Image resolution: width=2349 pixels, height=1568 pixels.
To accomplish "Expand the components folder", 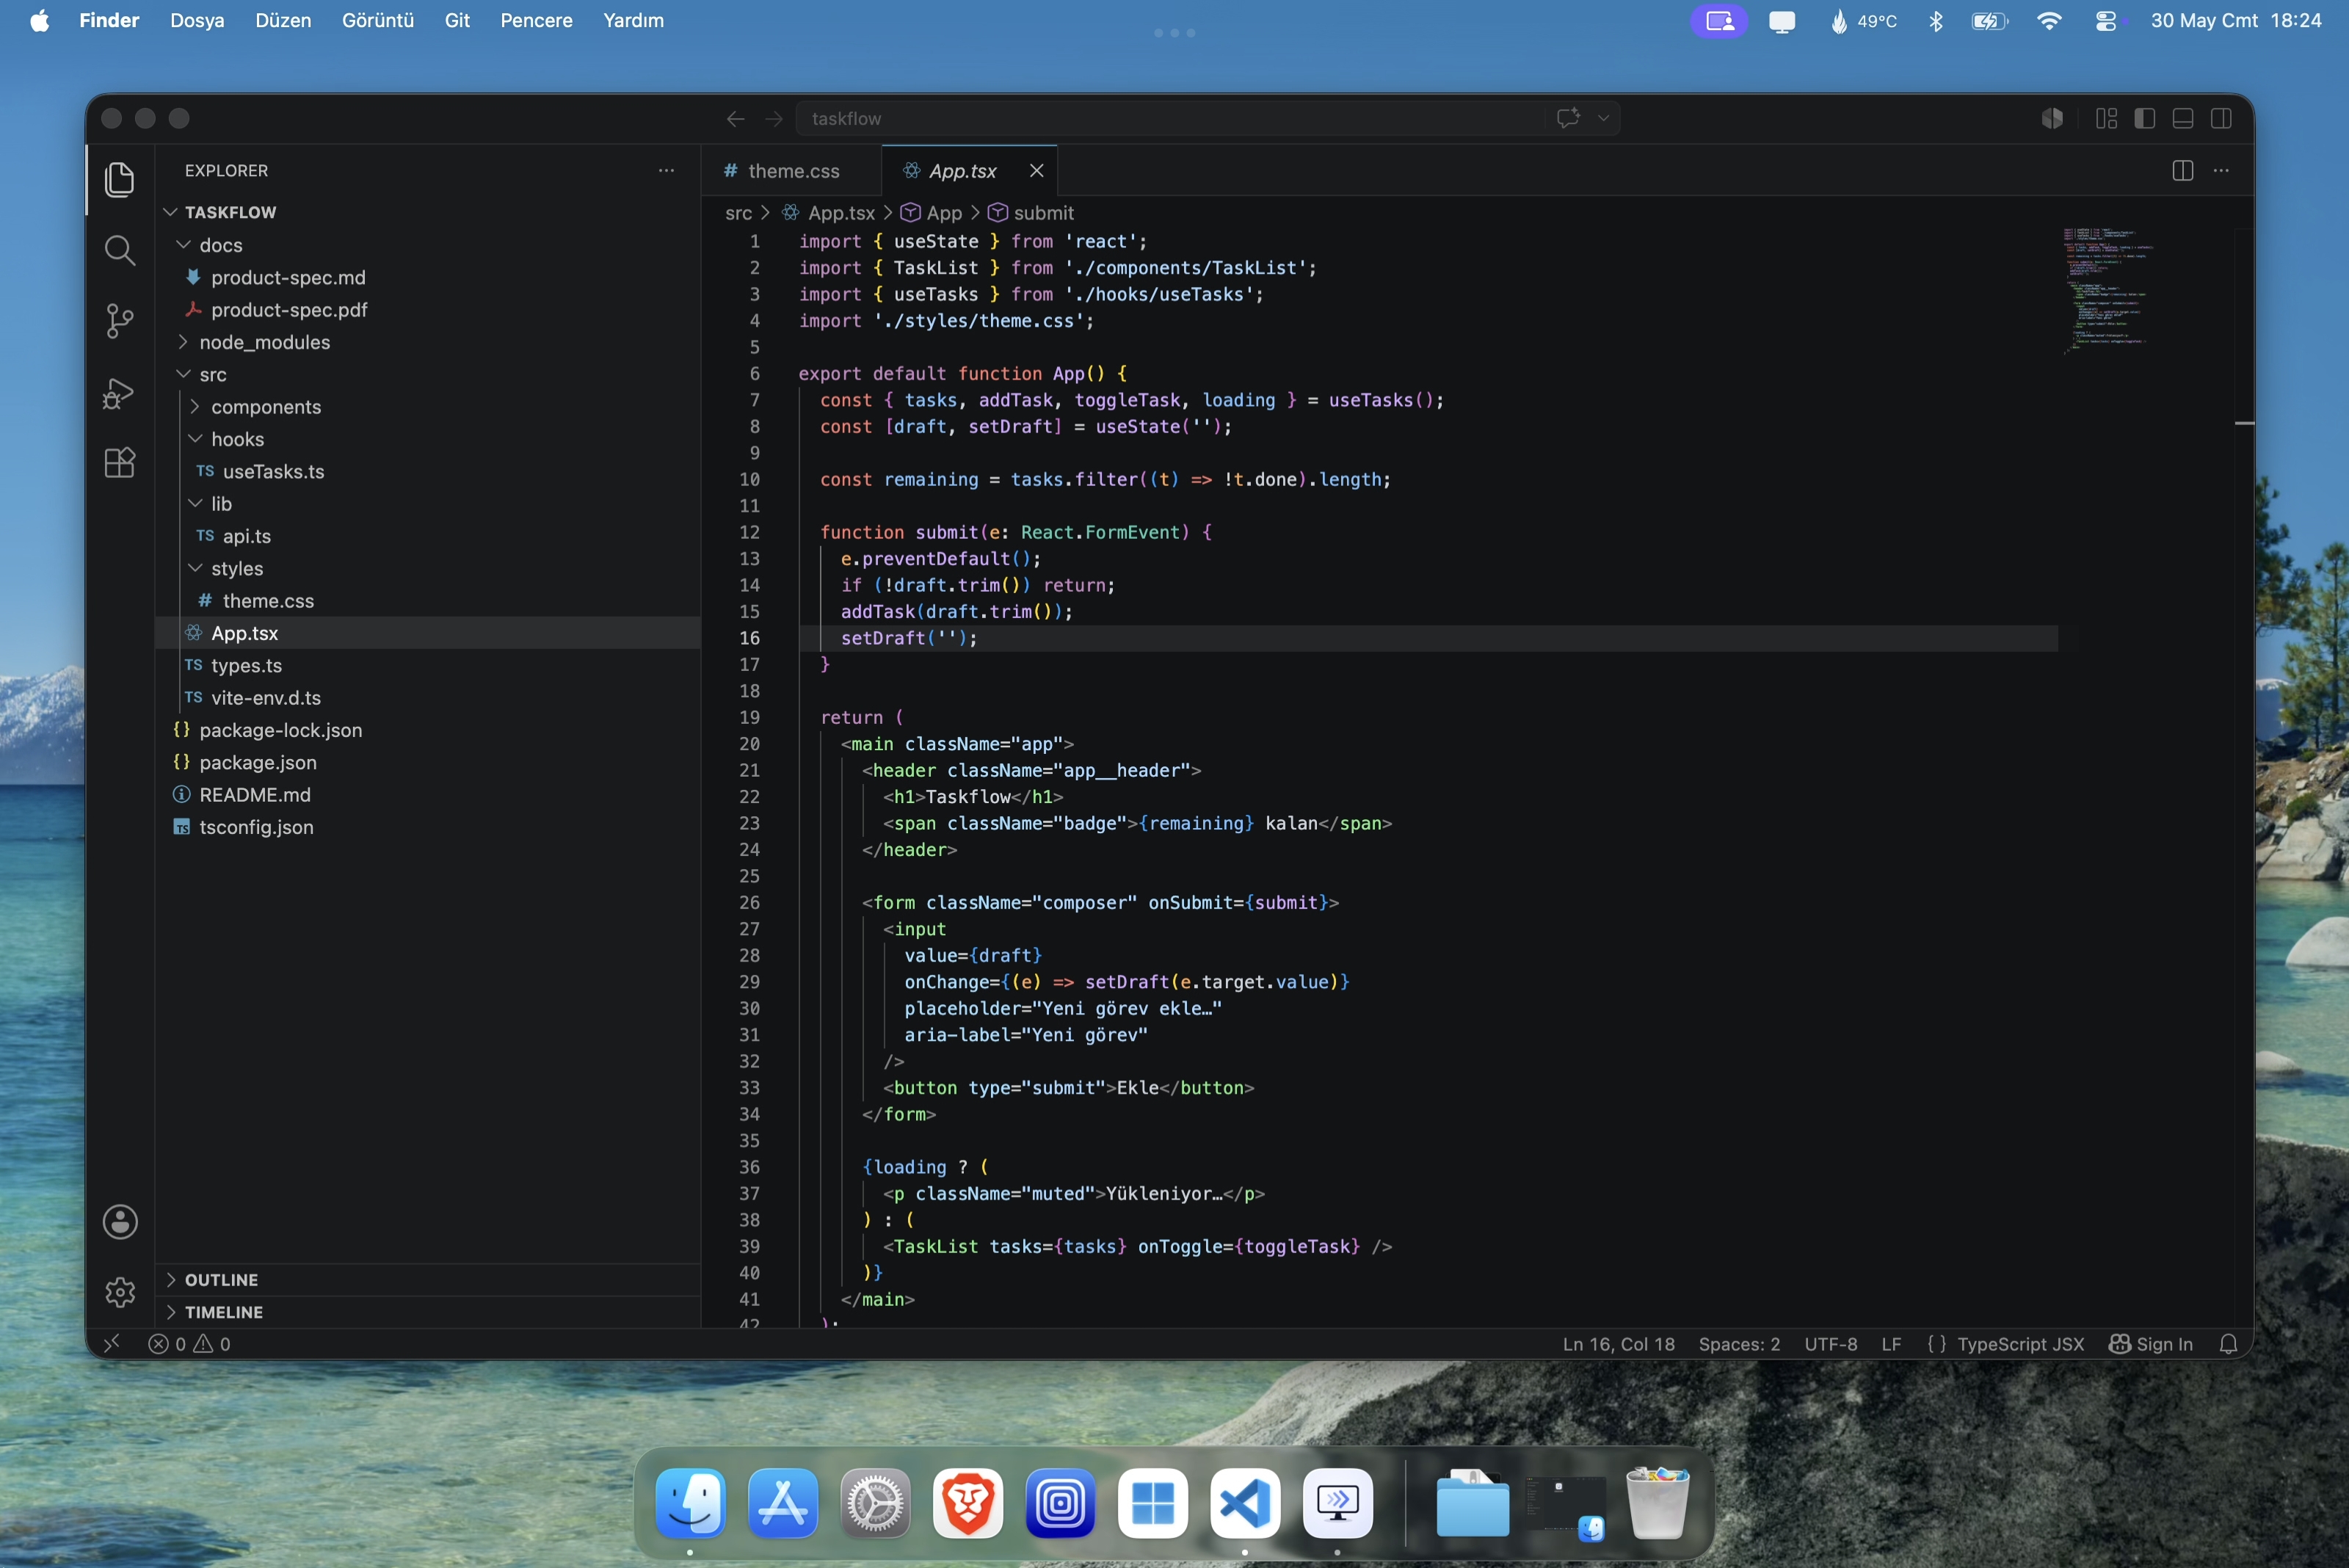I will [x=195, y=407].
